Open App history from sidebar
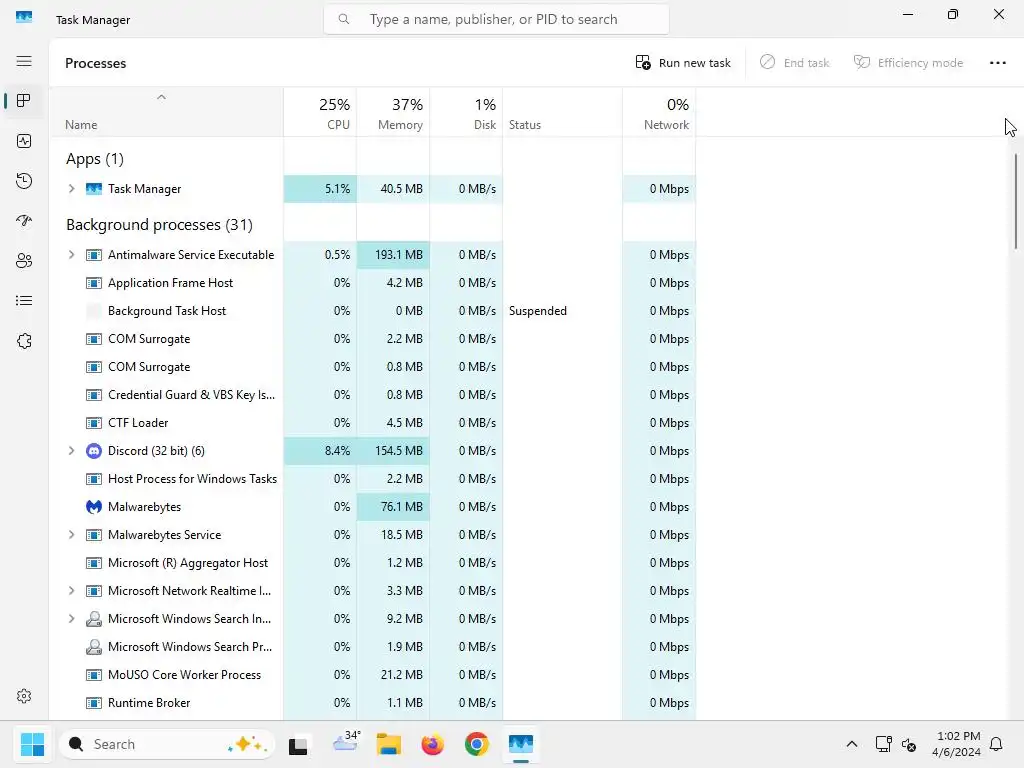 [24, 181]
